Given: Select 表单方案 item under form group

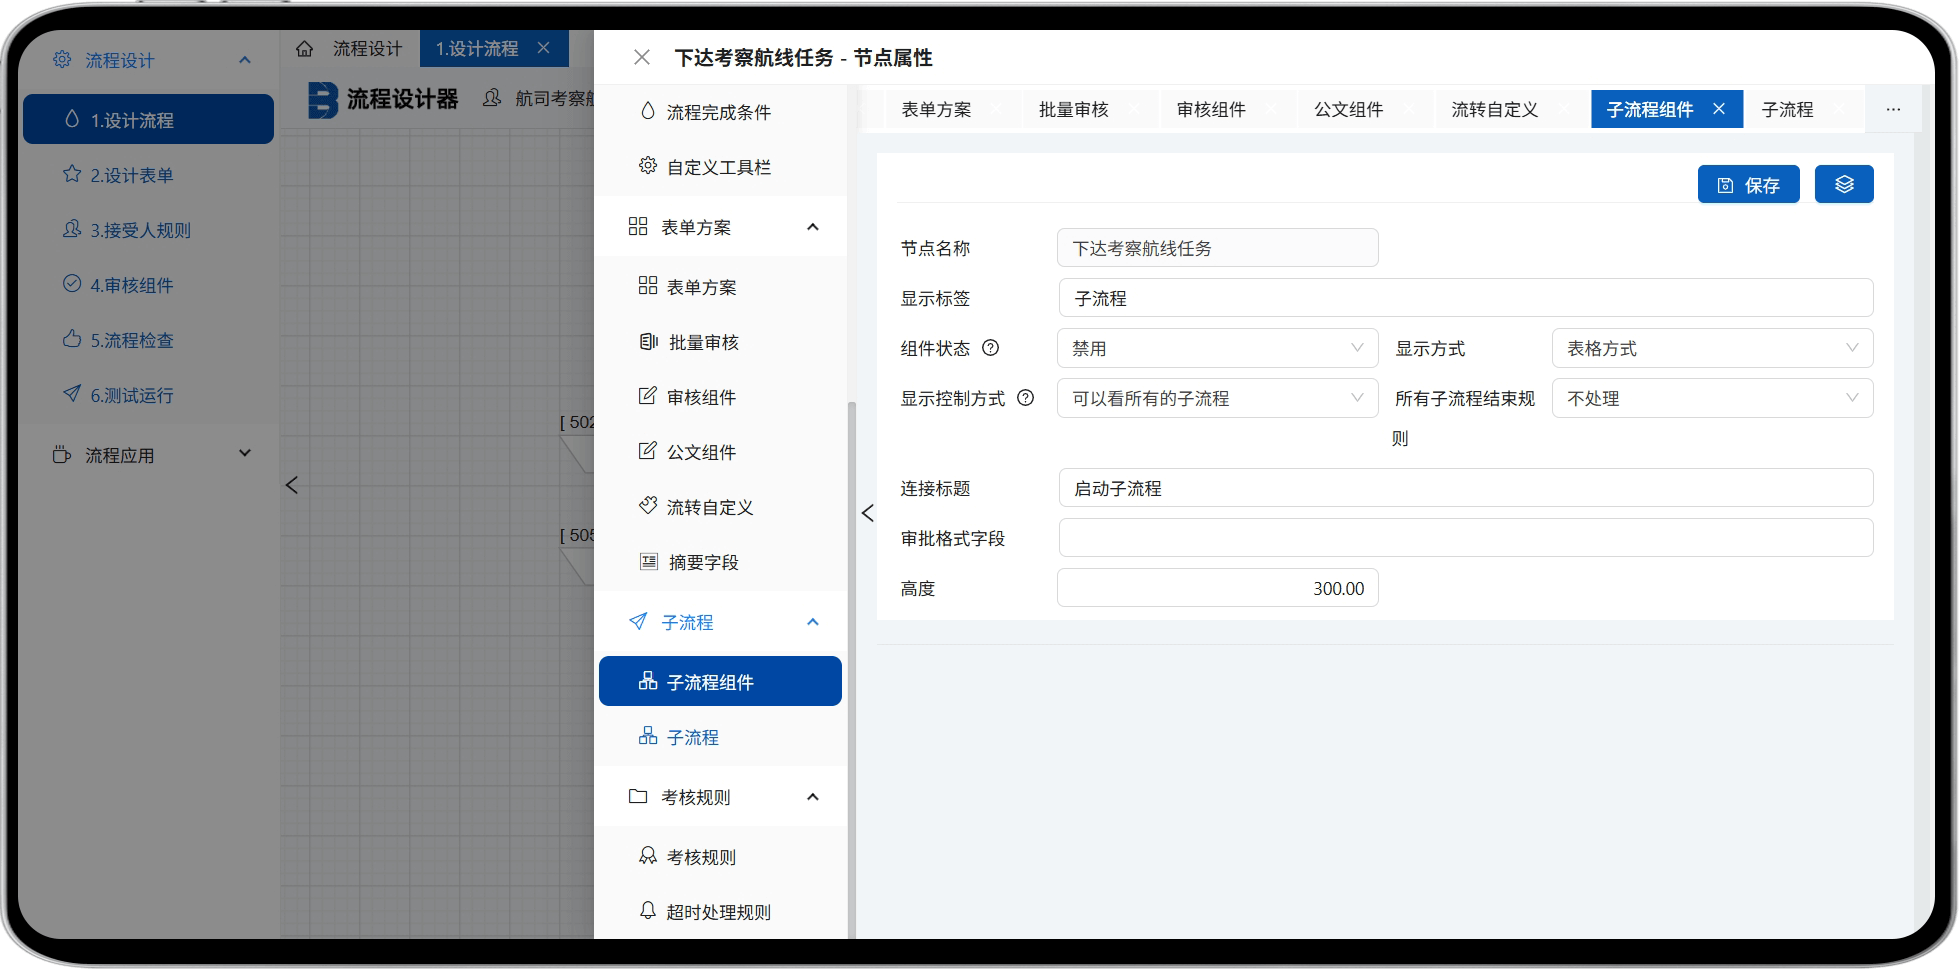Looking at the screenshot, I should click(720, 287).
